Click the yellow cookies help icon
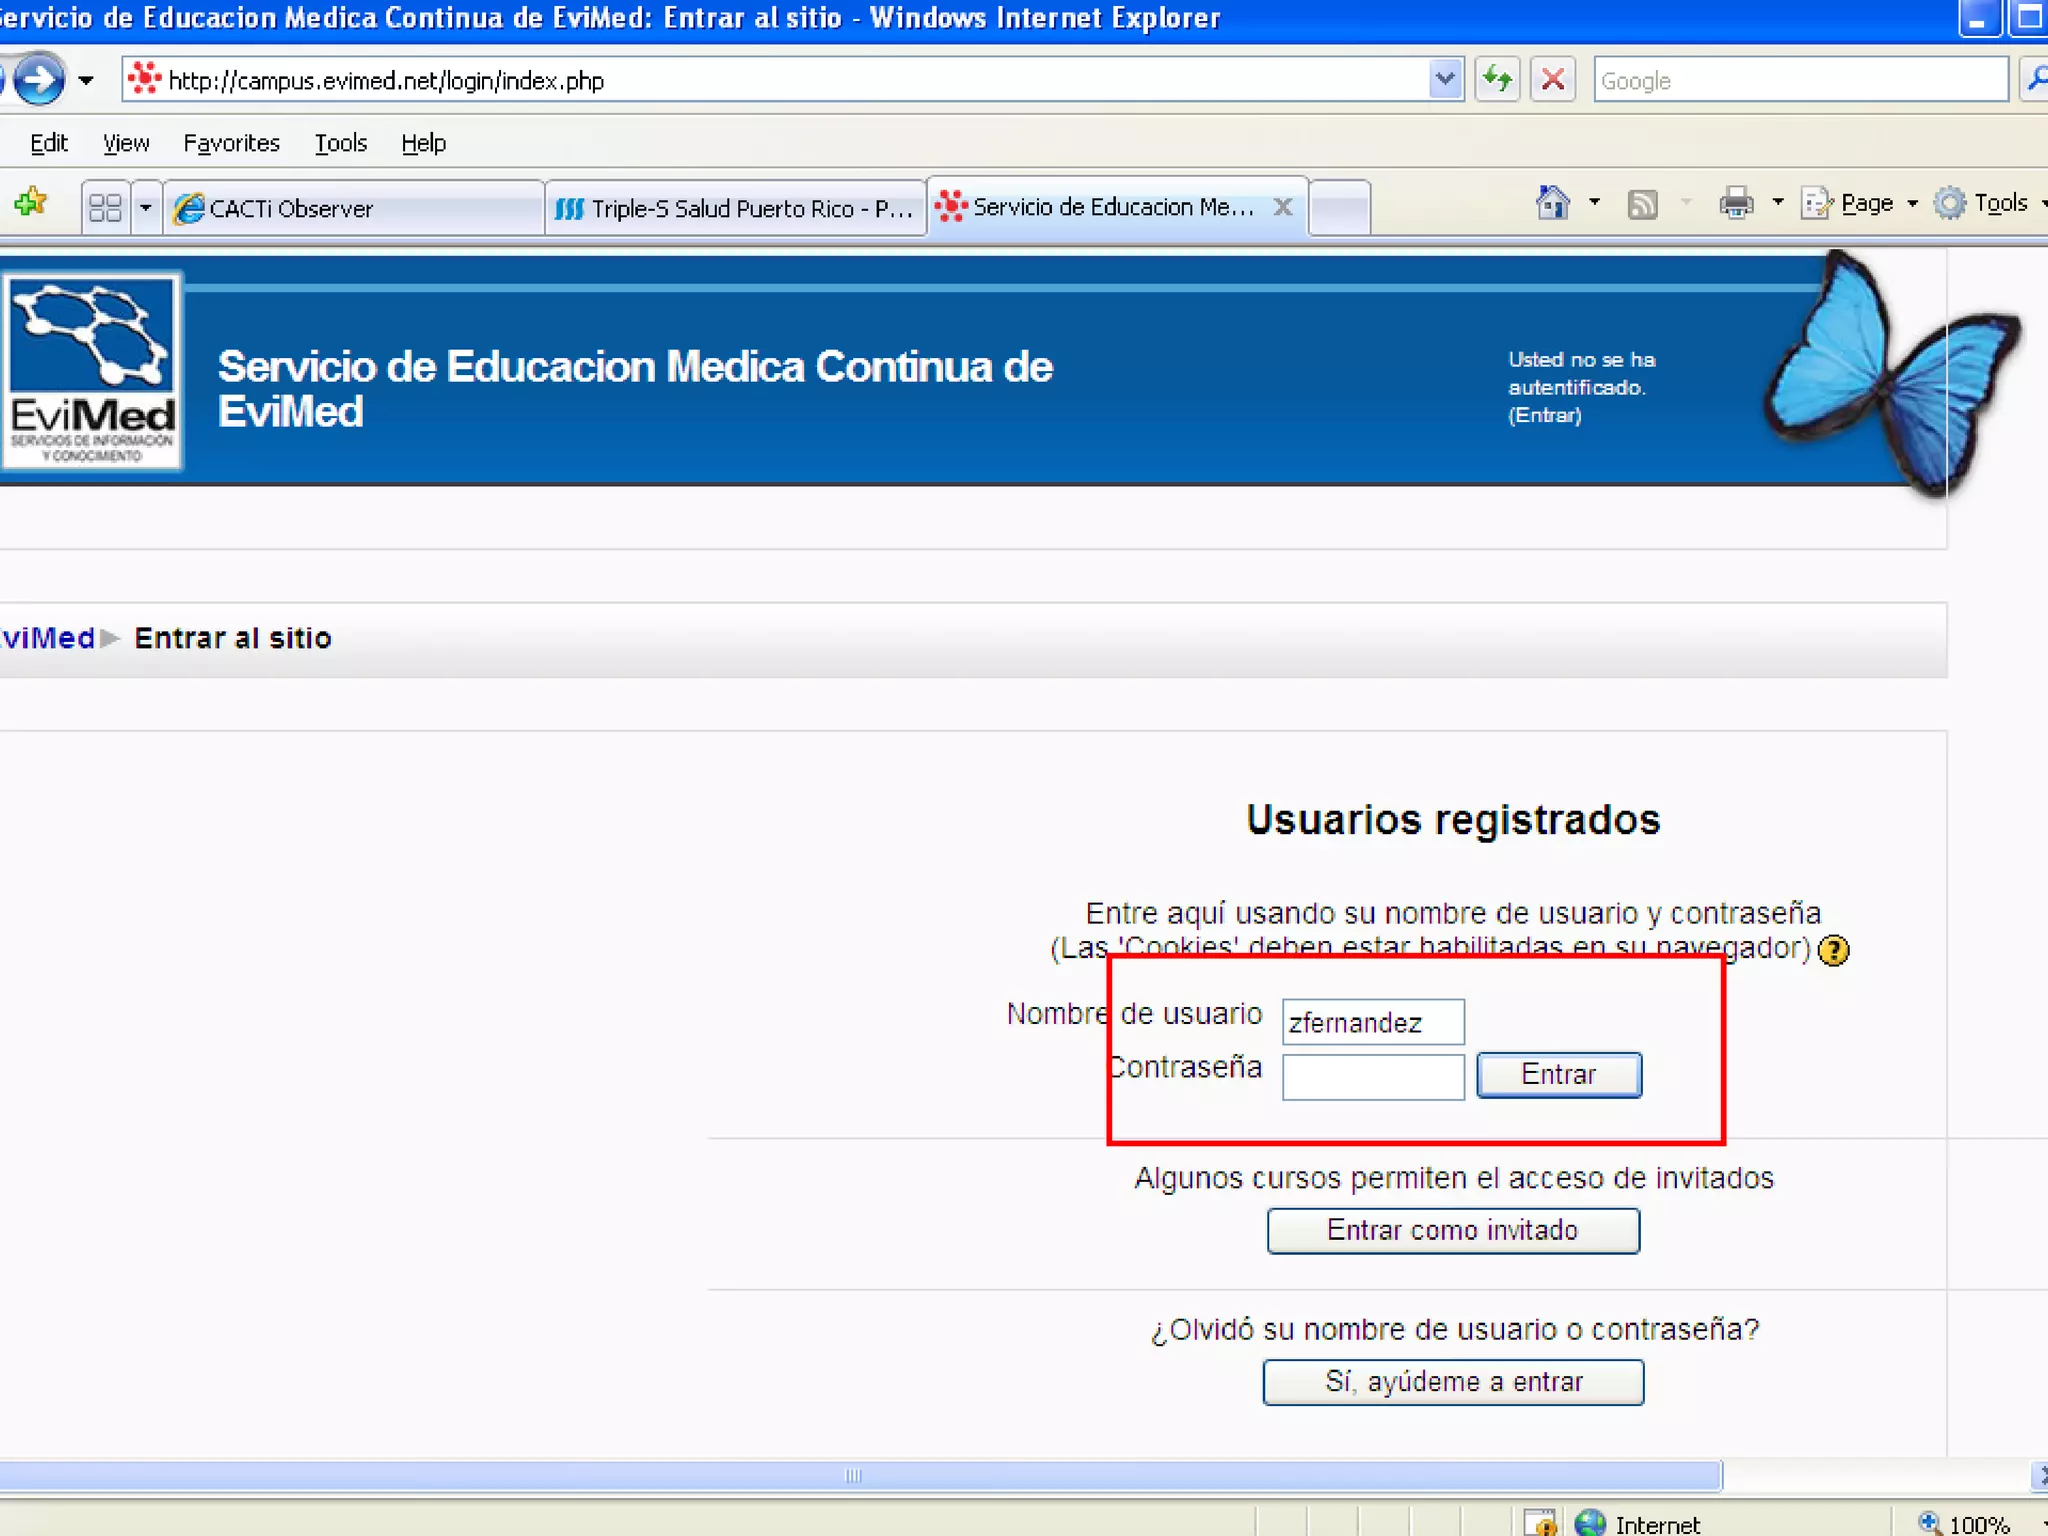Screen dimensions: 2048x1536 [1833, 950]
